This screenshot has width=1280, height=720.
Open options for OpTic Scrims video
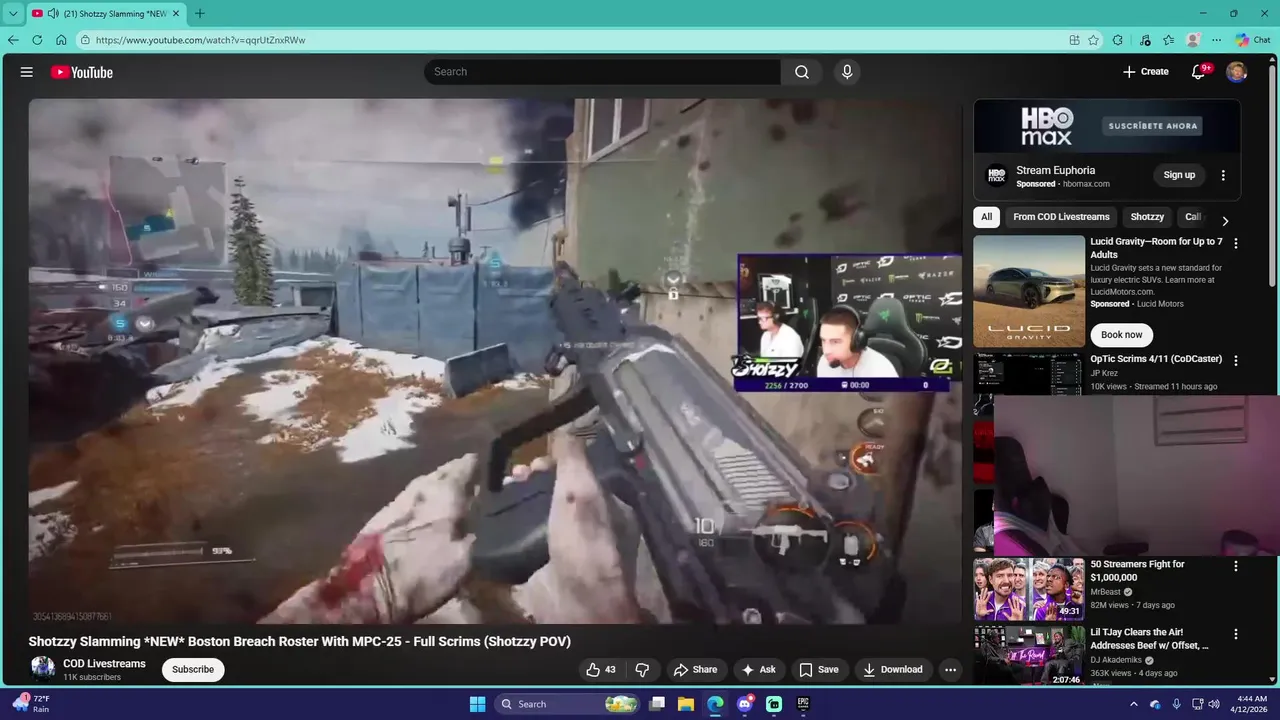1236,360
